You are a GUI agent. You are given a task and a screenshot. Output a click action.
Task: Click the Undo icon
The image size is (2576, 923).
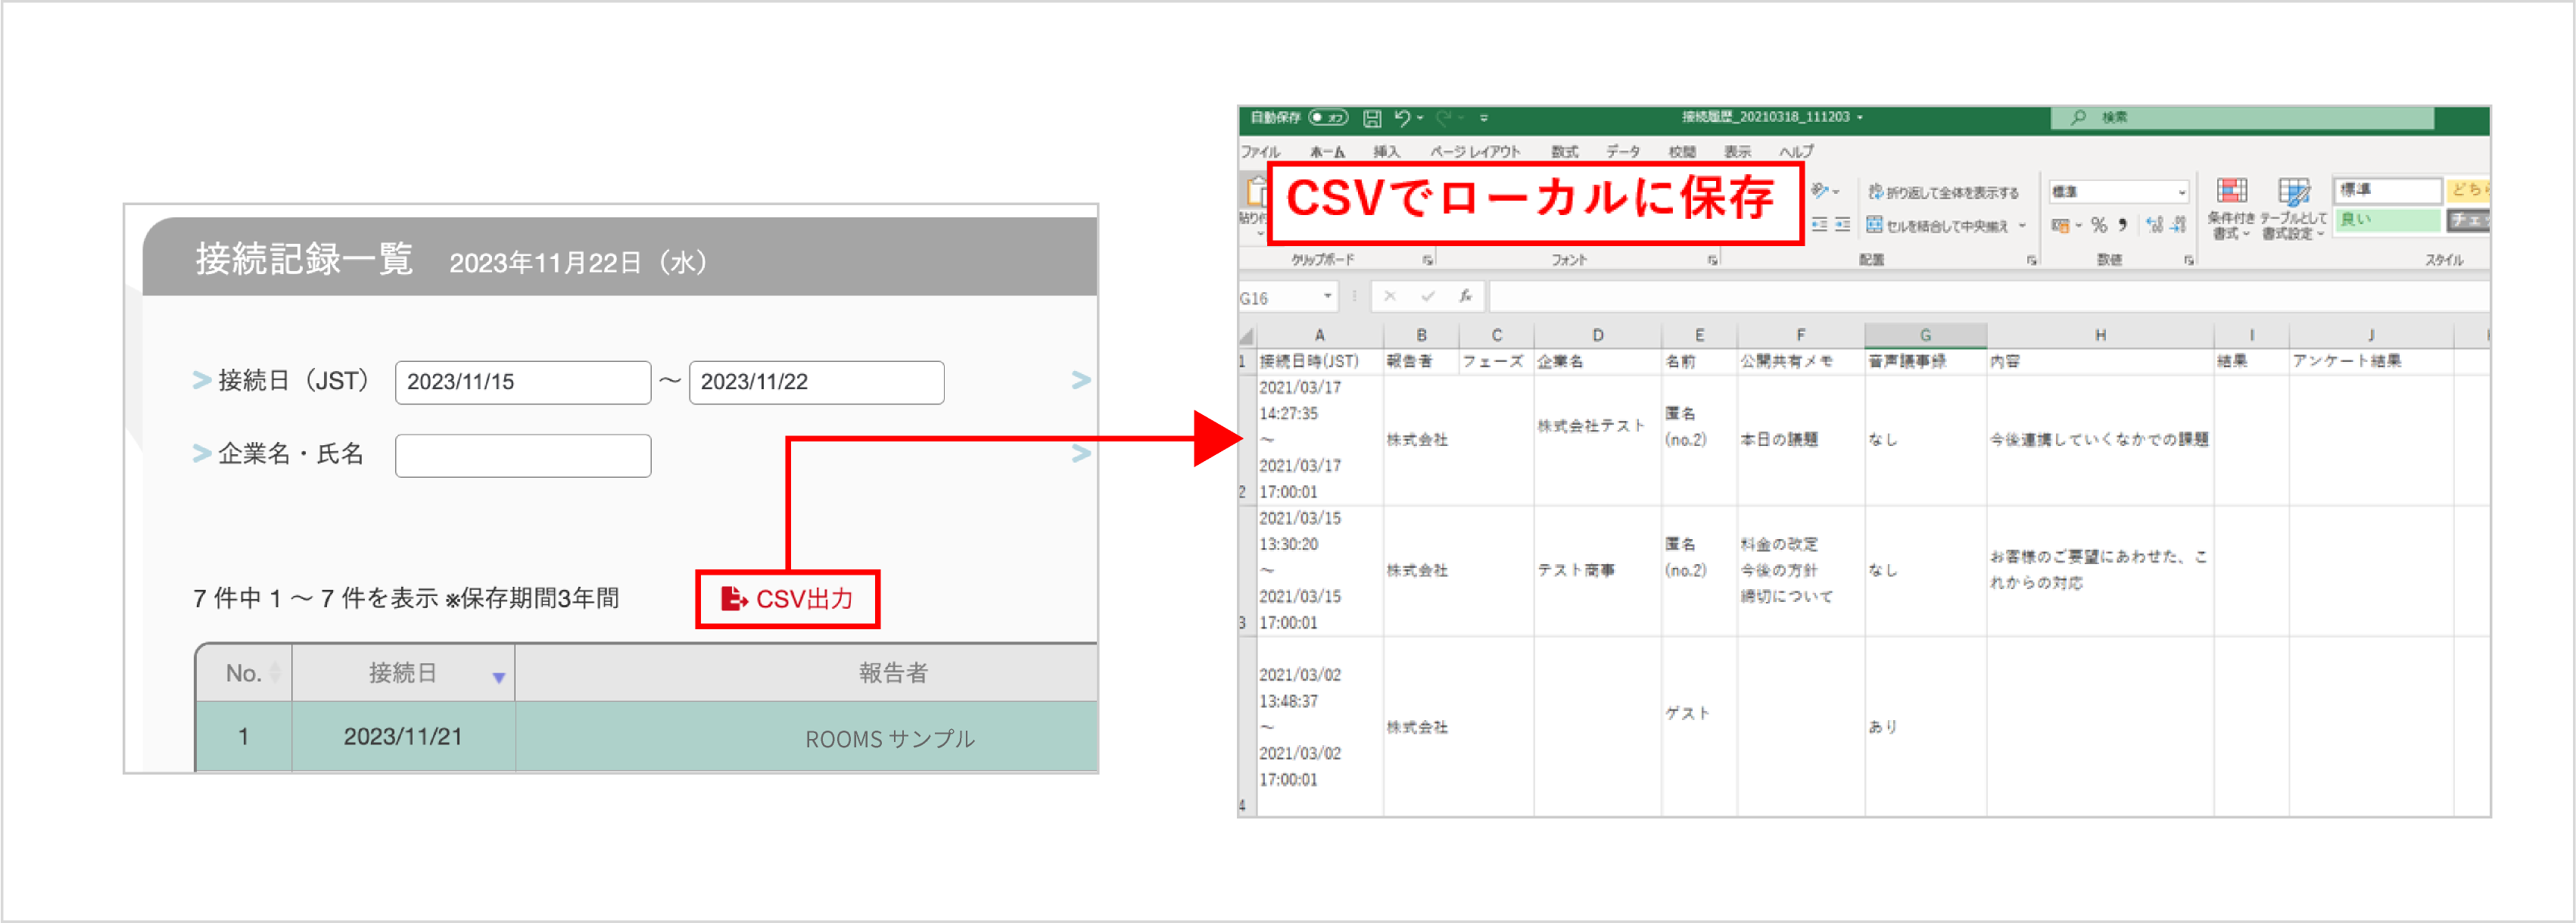pos(1403,118)
